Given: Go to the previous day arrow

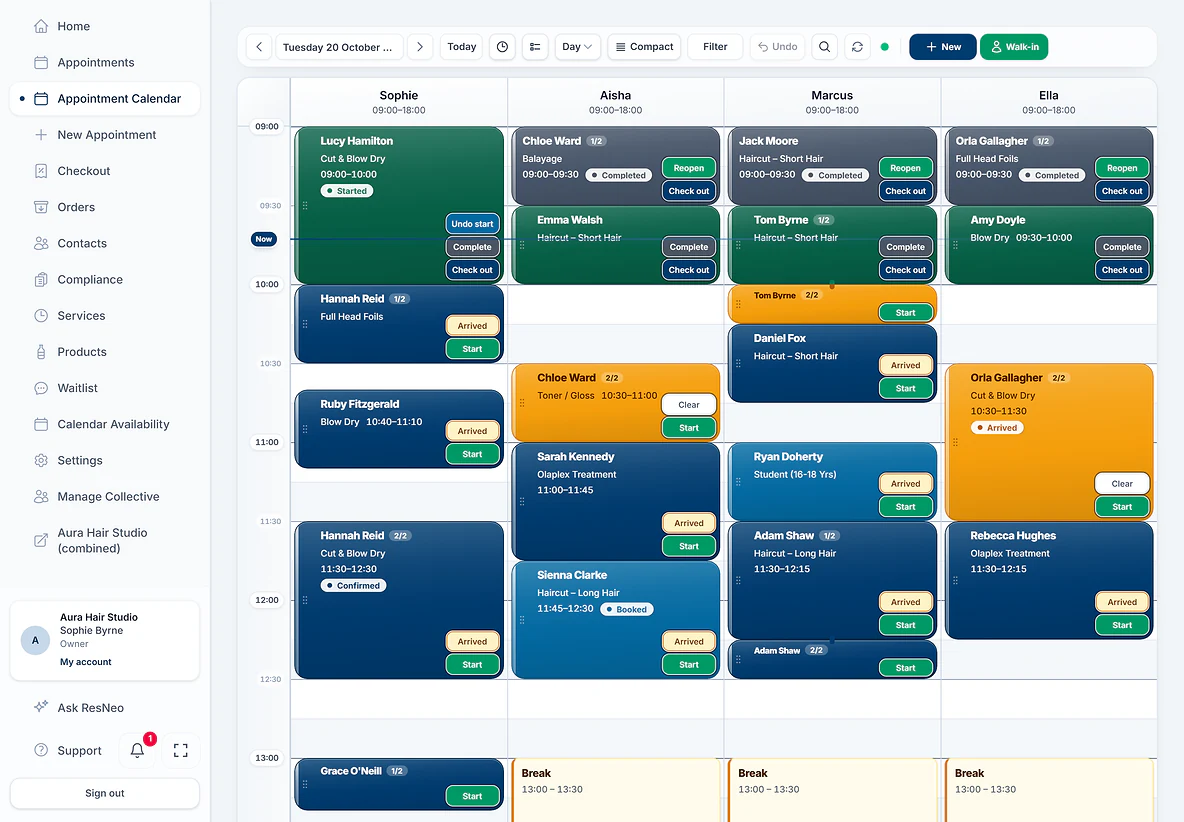Looking at the screenshot, I should pyautogui.click(x=259, y=47).
